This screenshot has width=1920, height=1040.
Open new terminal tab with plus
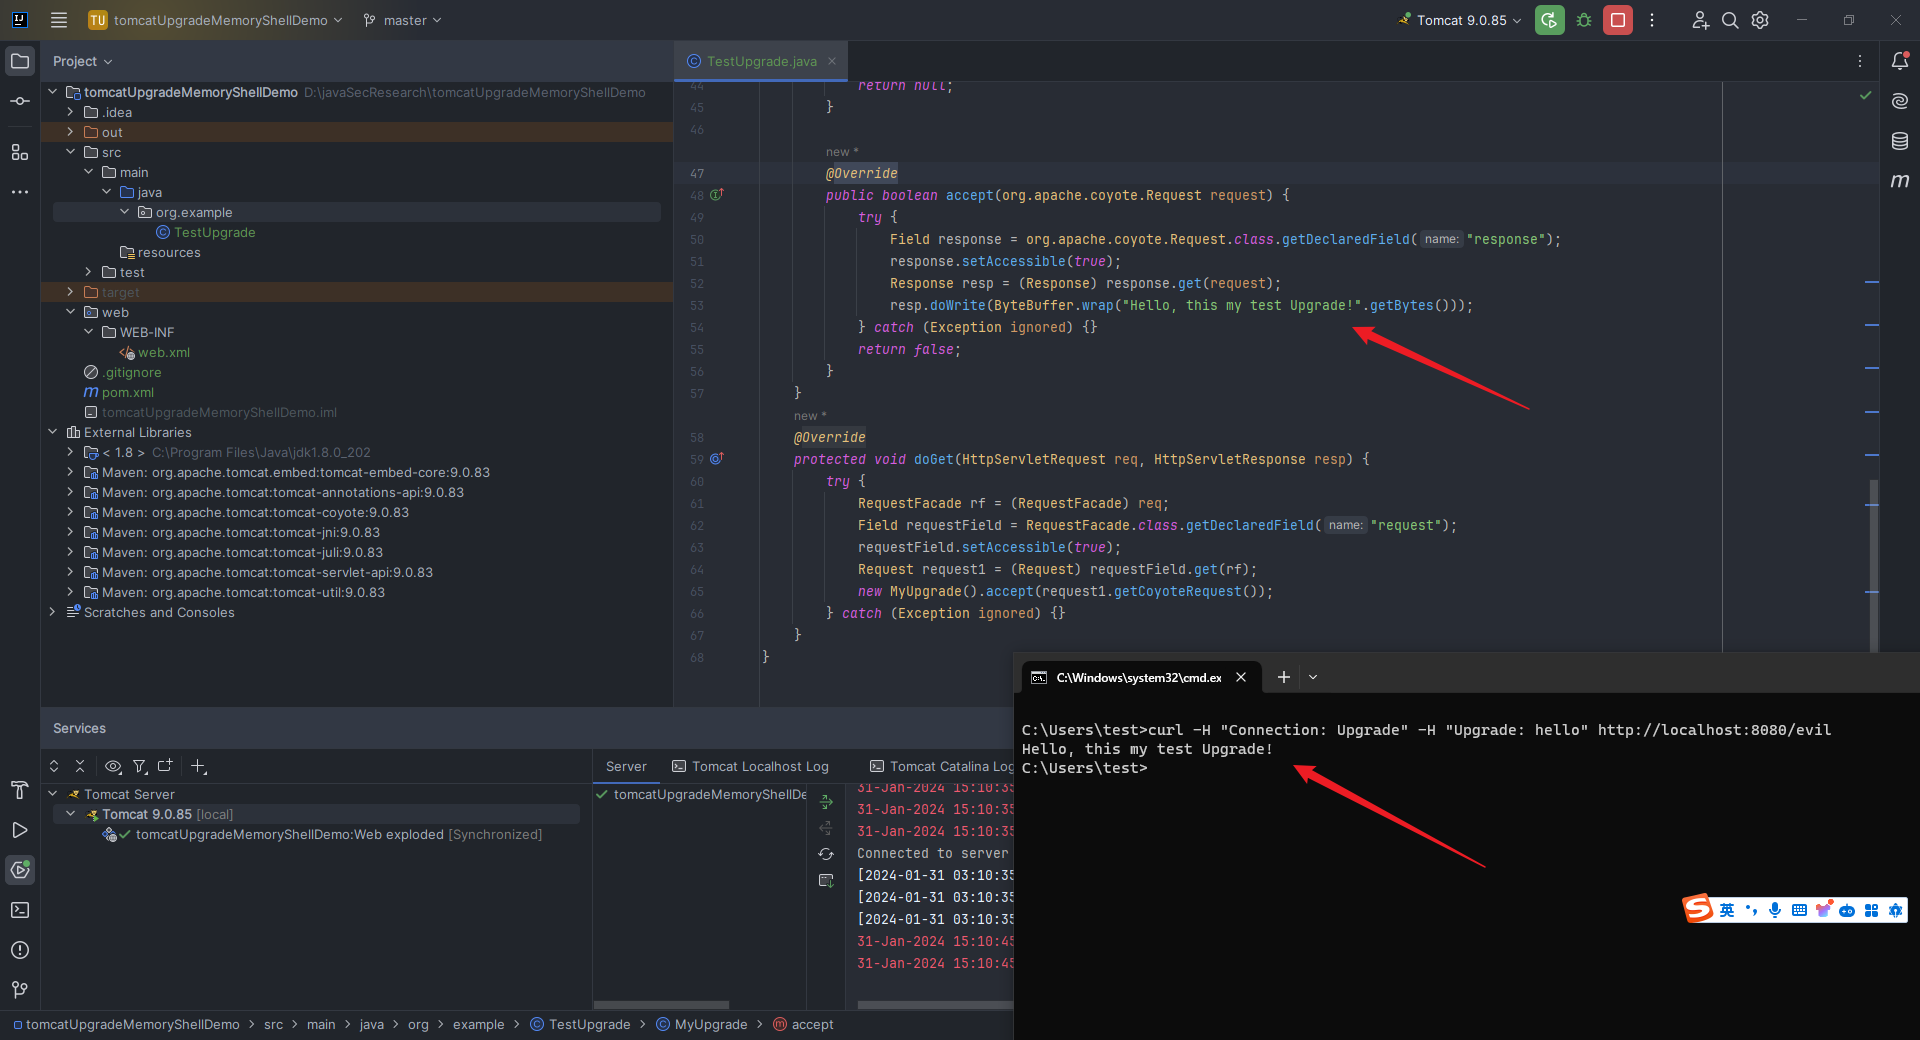(x=1284, y=677)
